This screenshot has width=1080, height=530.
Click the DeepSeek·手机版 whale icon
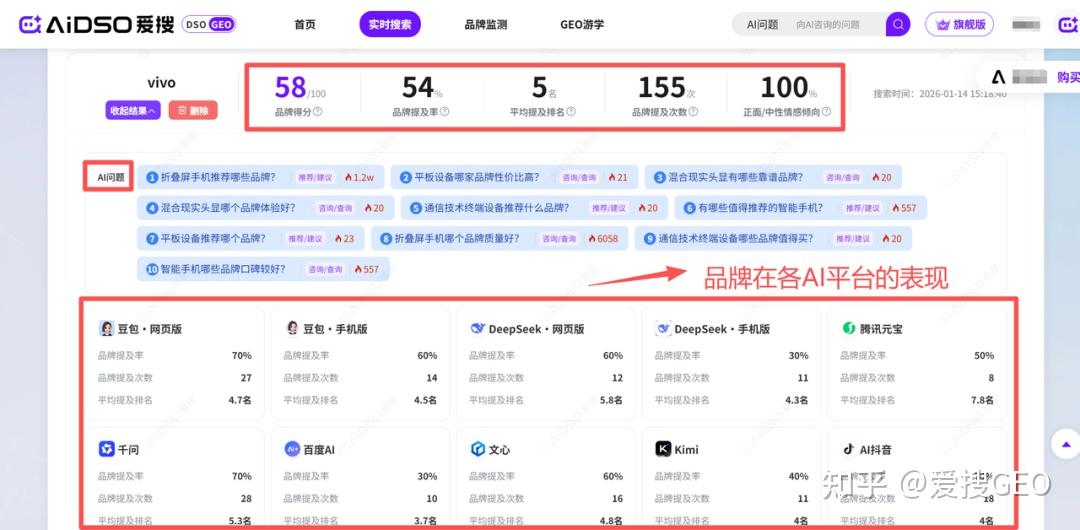click(663, 329)
